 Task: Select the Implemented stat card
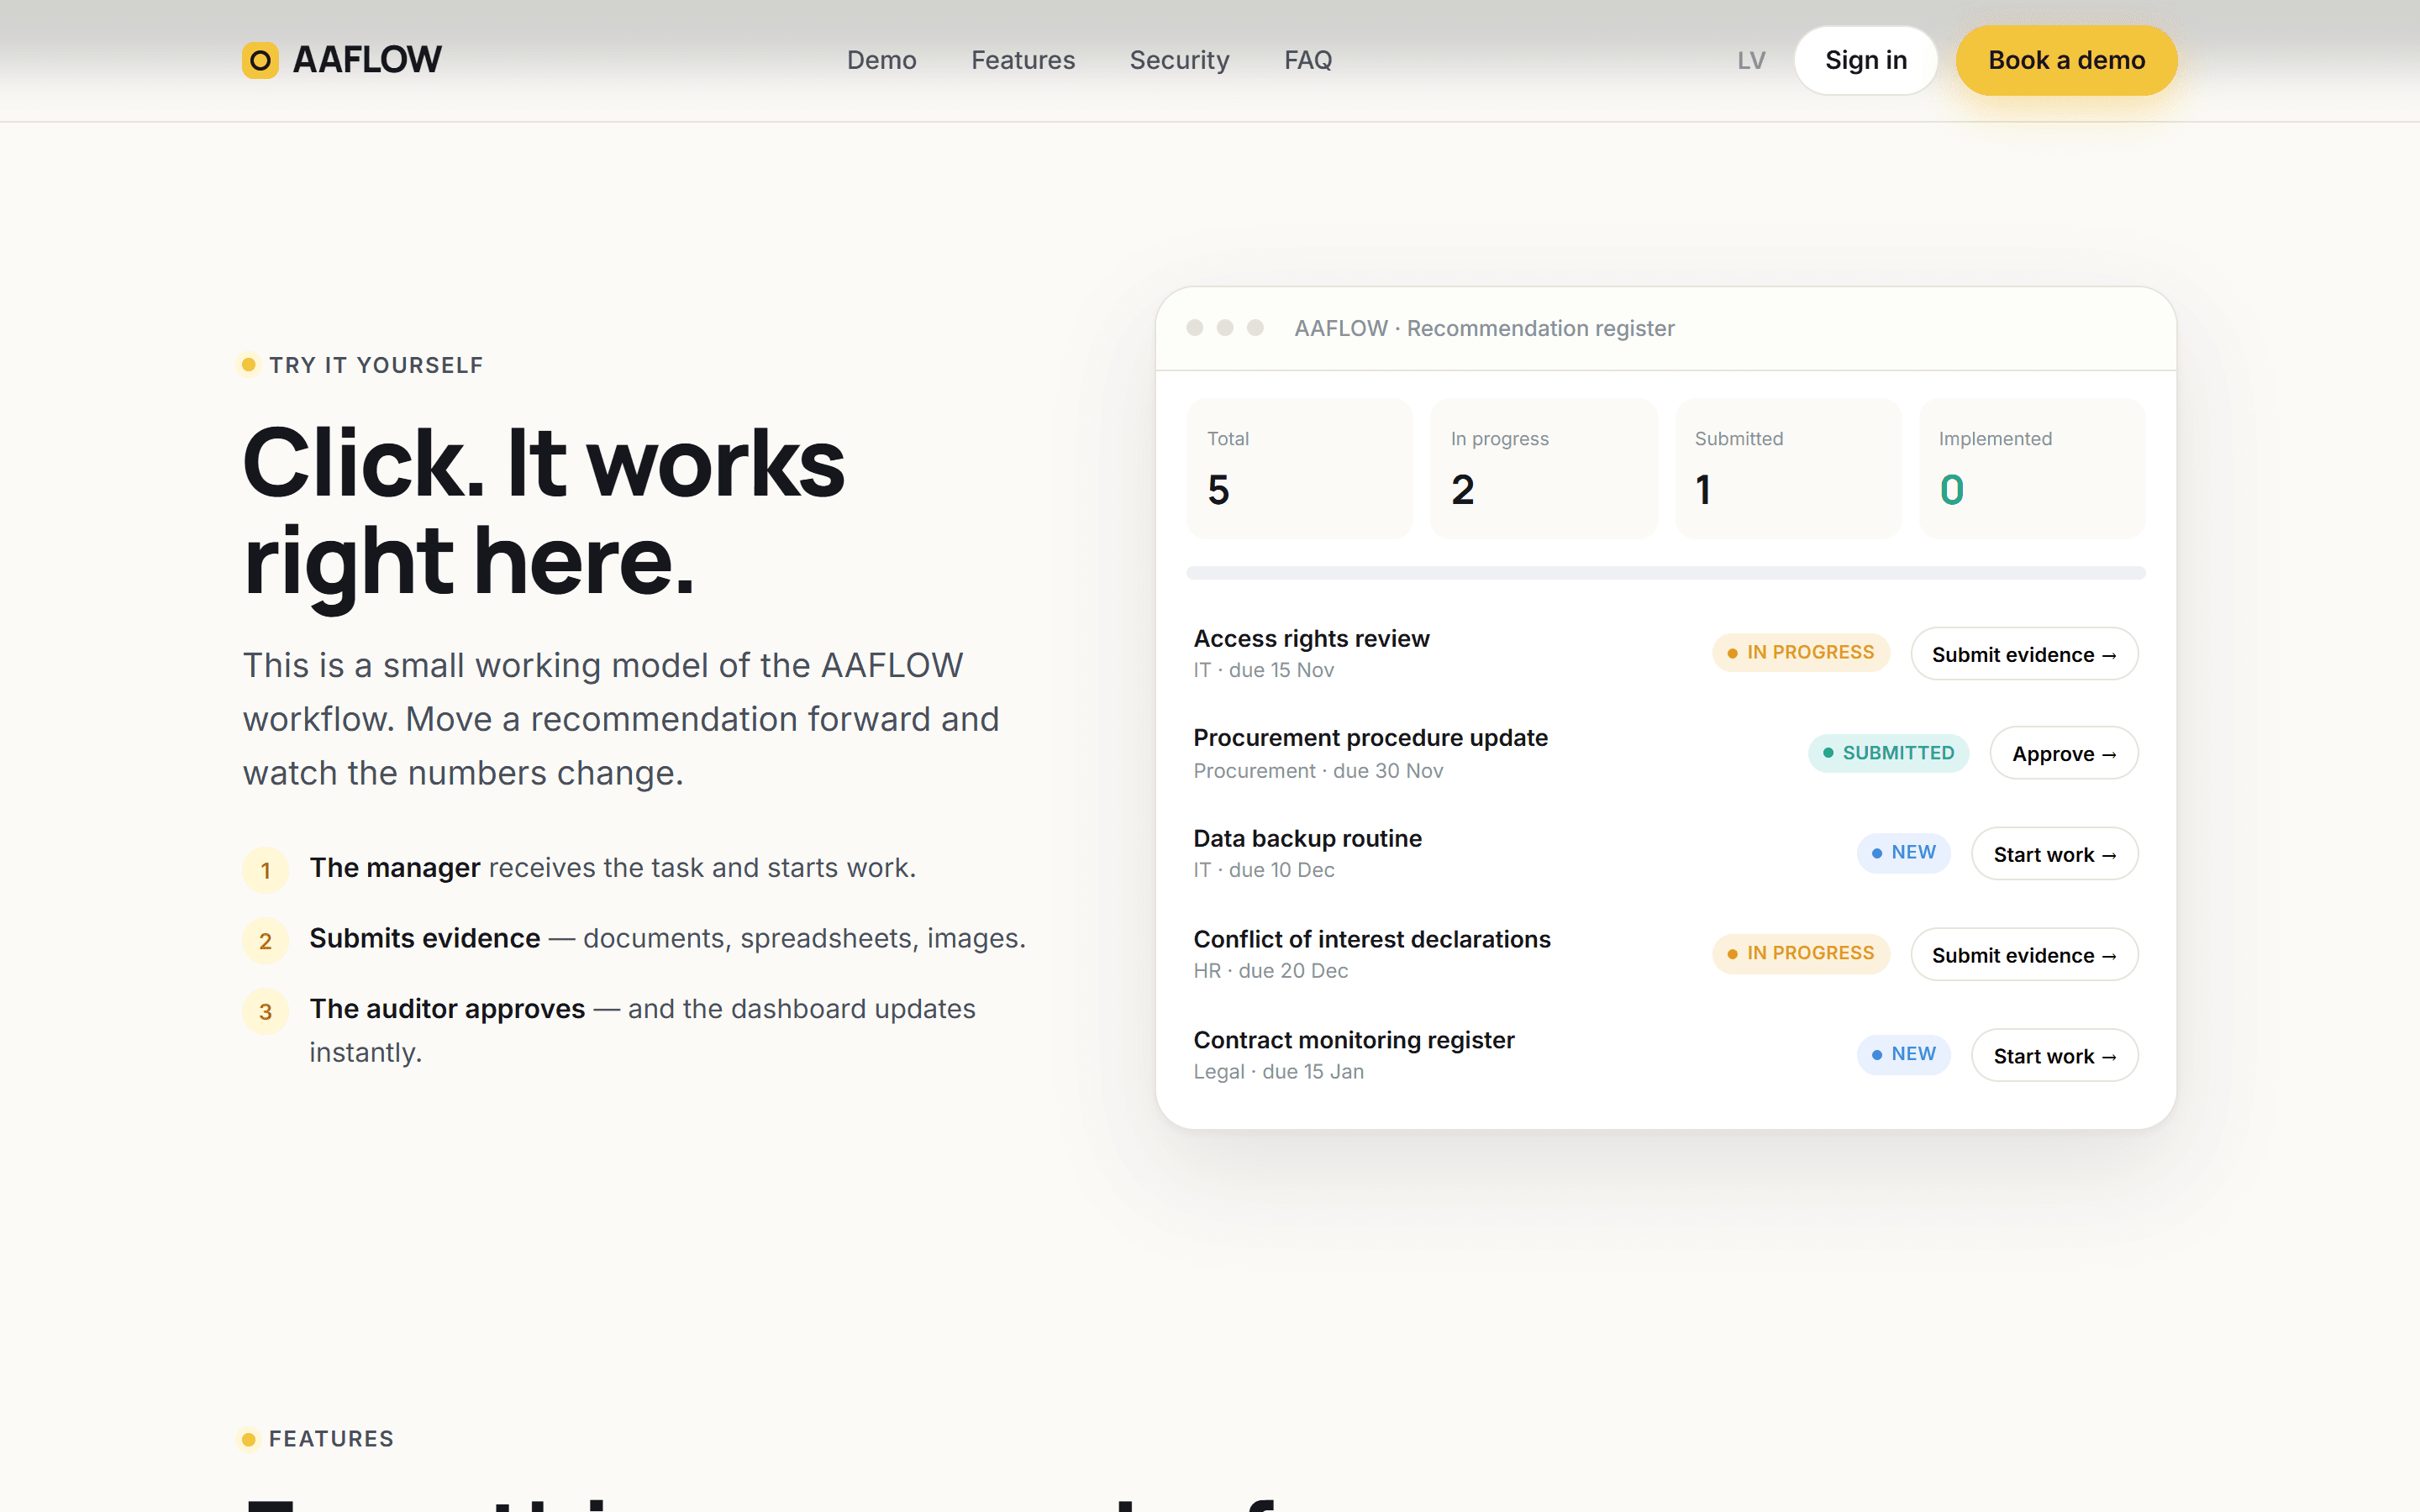[2031, 469]
